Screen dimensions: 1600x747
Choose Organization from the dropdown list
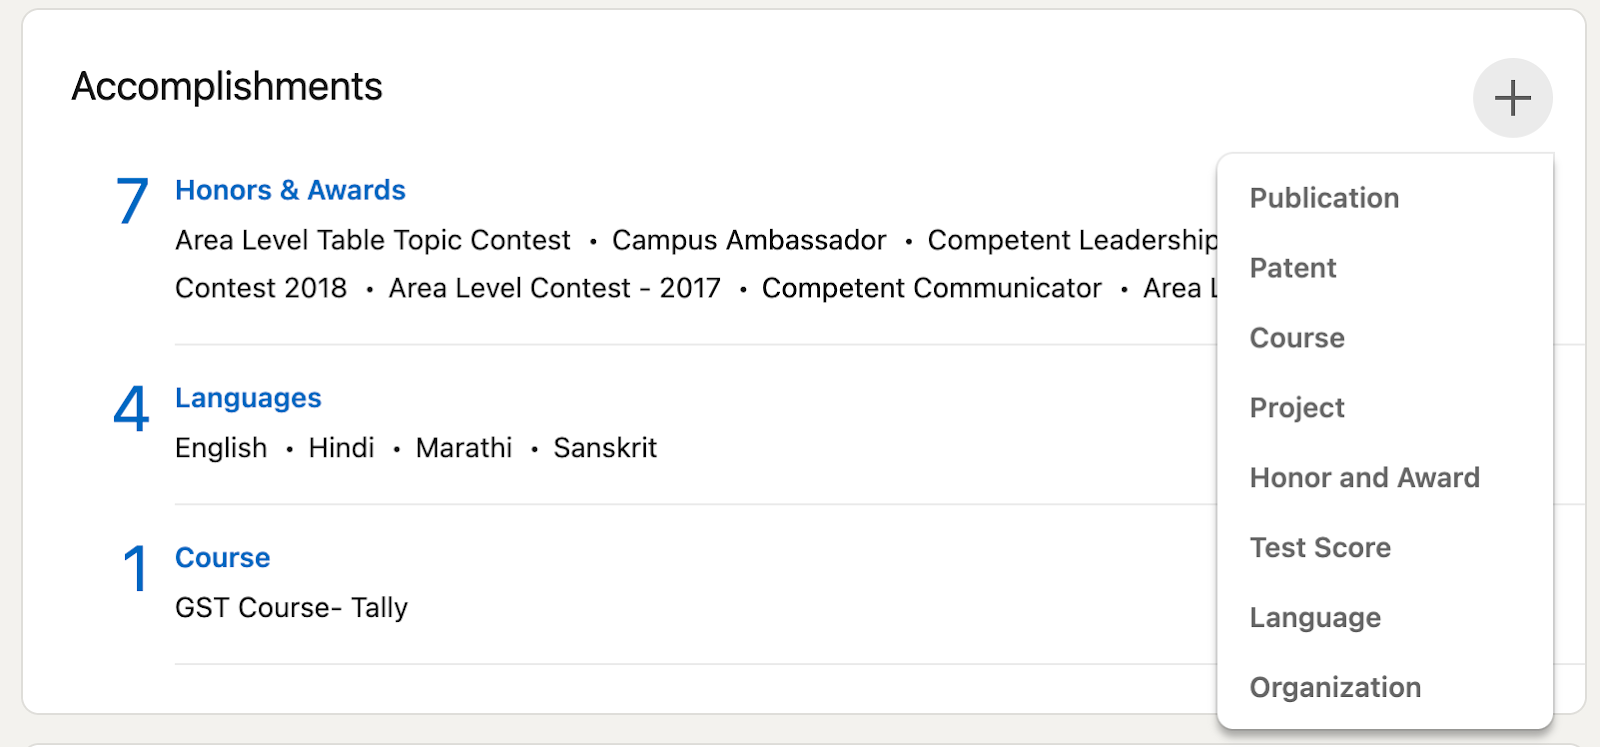1335,688
